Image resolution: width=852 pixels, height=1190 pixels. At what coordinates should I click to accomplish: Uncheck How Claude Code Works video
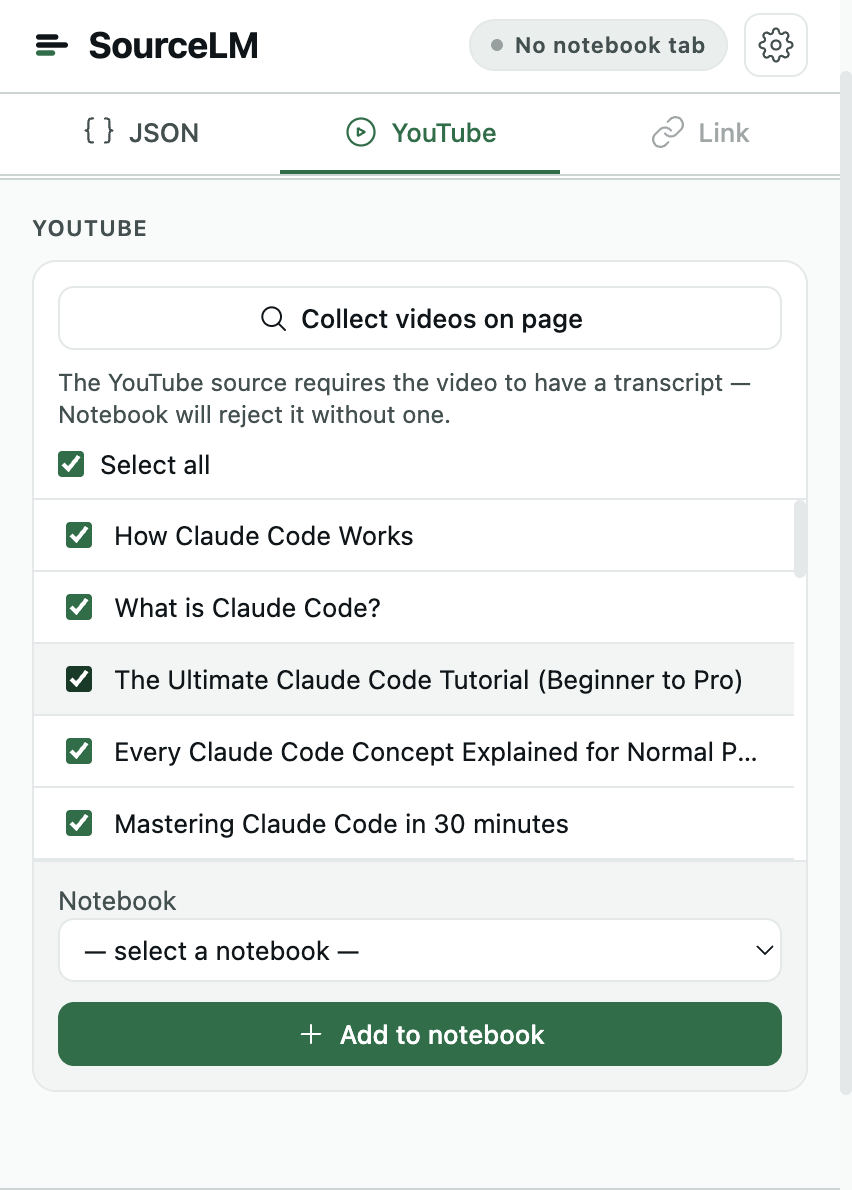point(79,535)
